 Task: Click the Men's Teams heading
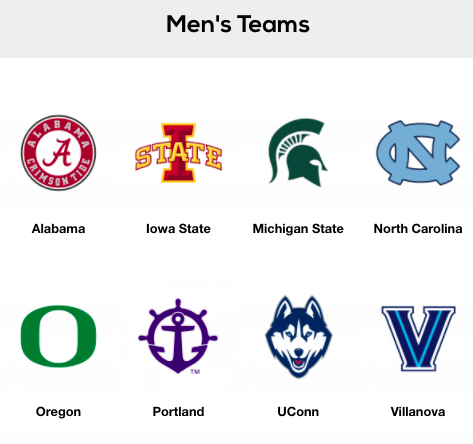pyautogui.click(x=238, y=24)
